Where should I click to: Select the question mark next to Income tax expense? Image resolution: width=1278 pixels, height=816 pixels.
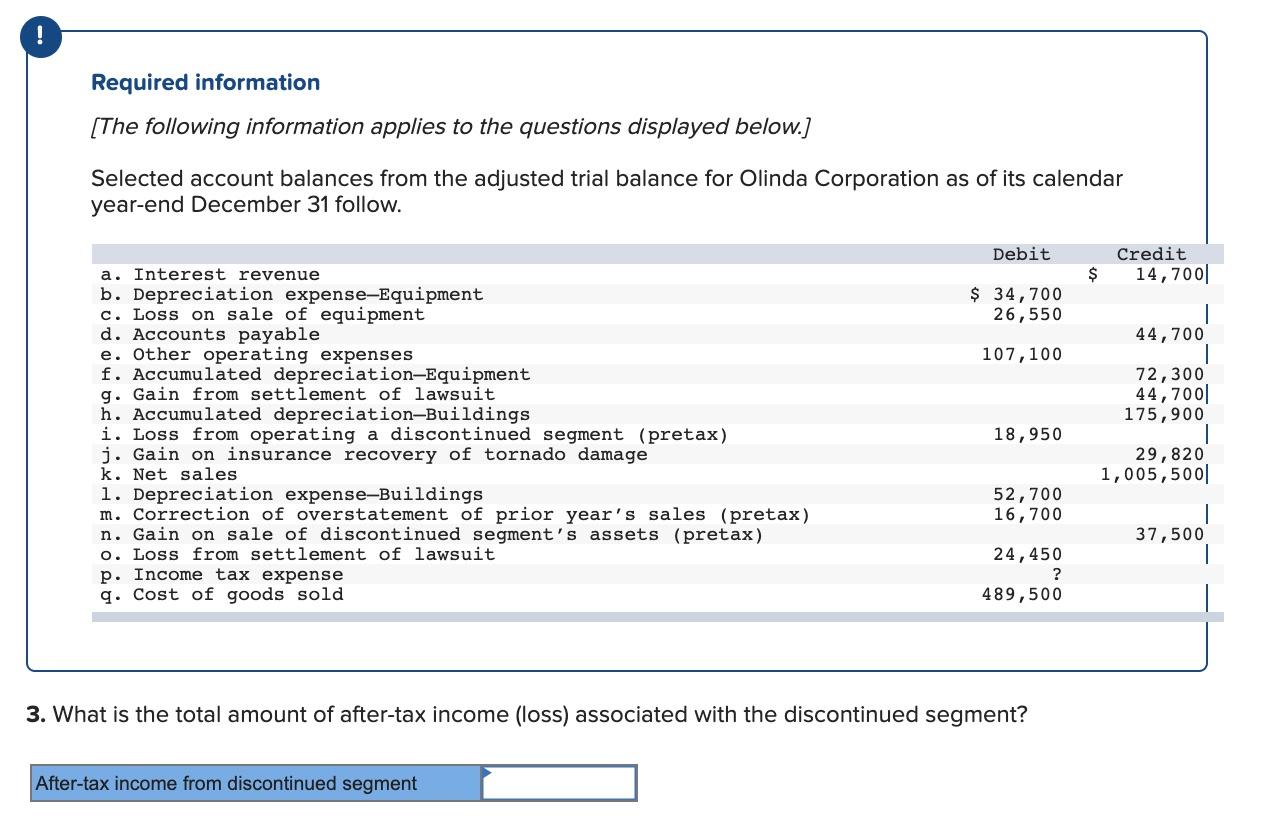[1056, 574]
